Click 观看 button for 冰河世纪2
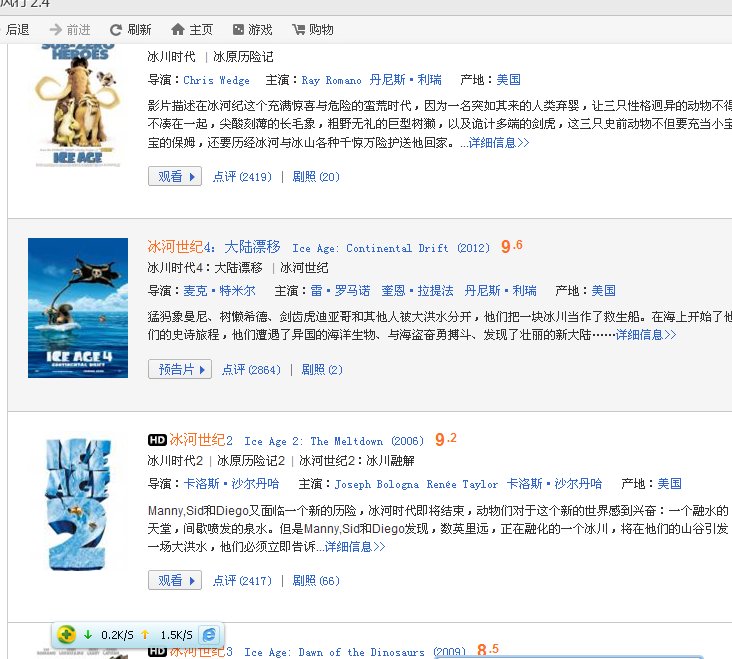This screenshot has height=659, width=732. (175, 580)
